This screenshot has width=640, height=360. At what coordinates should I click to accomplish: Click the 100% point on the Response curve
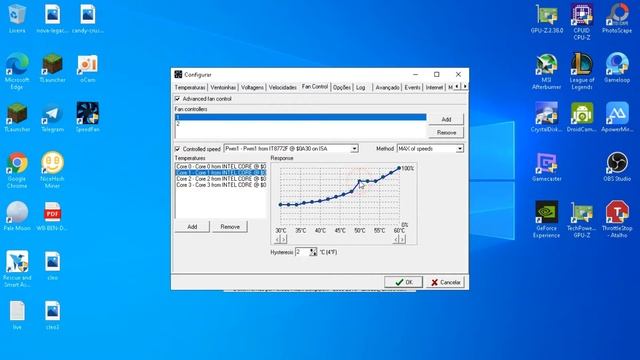point(399,168)
